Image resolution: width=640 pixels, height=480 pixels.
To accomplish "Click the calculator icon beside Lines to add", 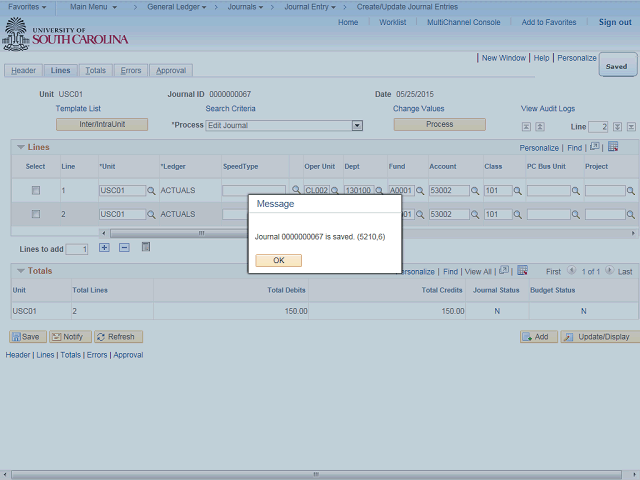I will (x=146, y=247).
